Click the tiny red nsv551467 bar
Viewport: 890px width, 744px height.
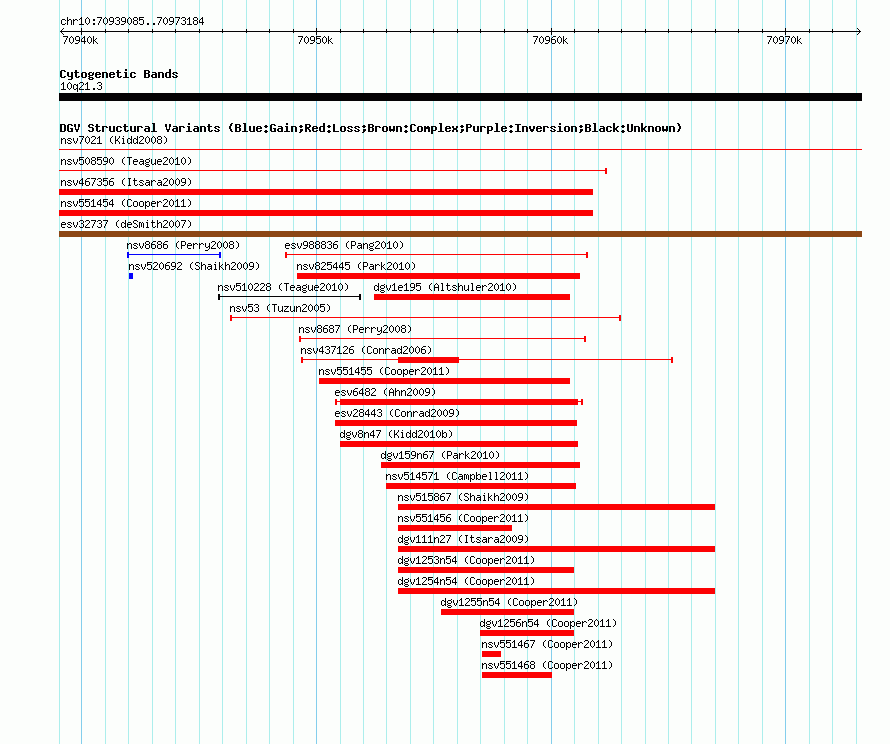[492, 654]
